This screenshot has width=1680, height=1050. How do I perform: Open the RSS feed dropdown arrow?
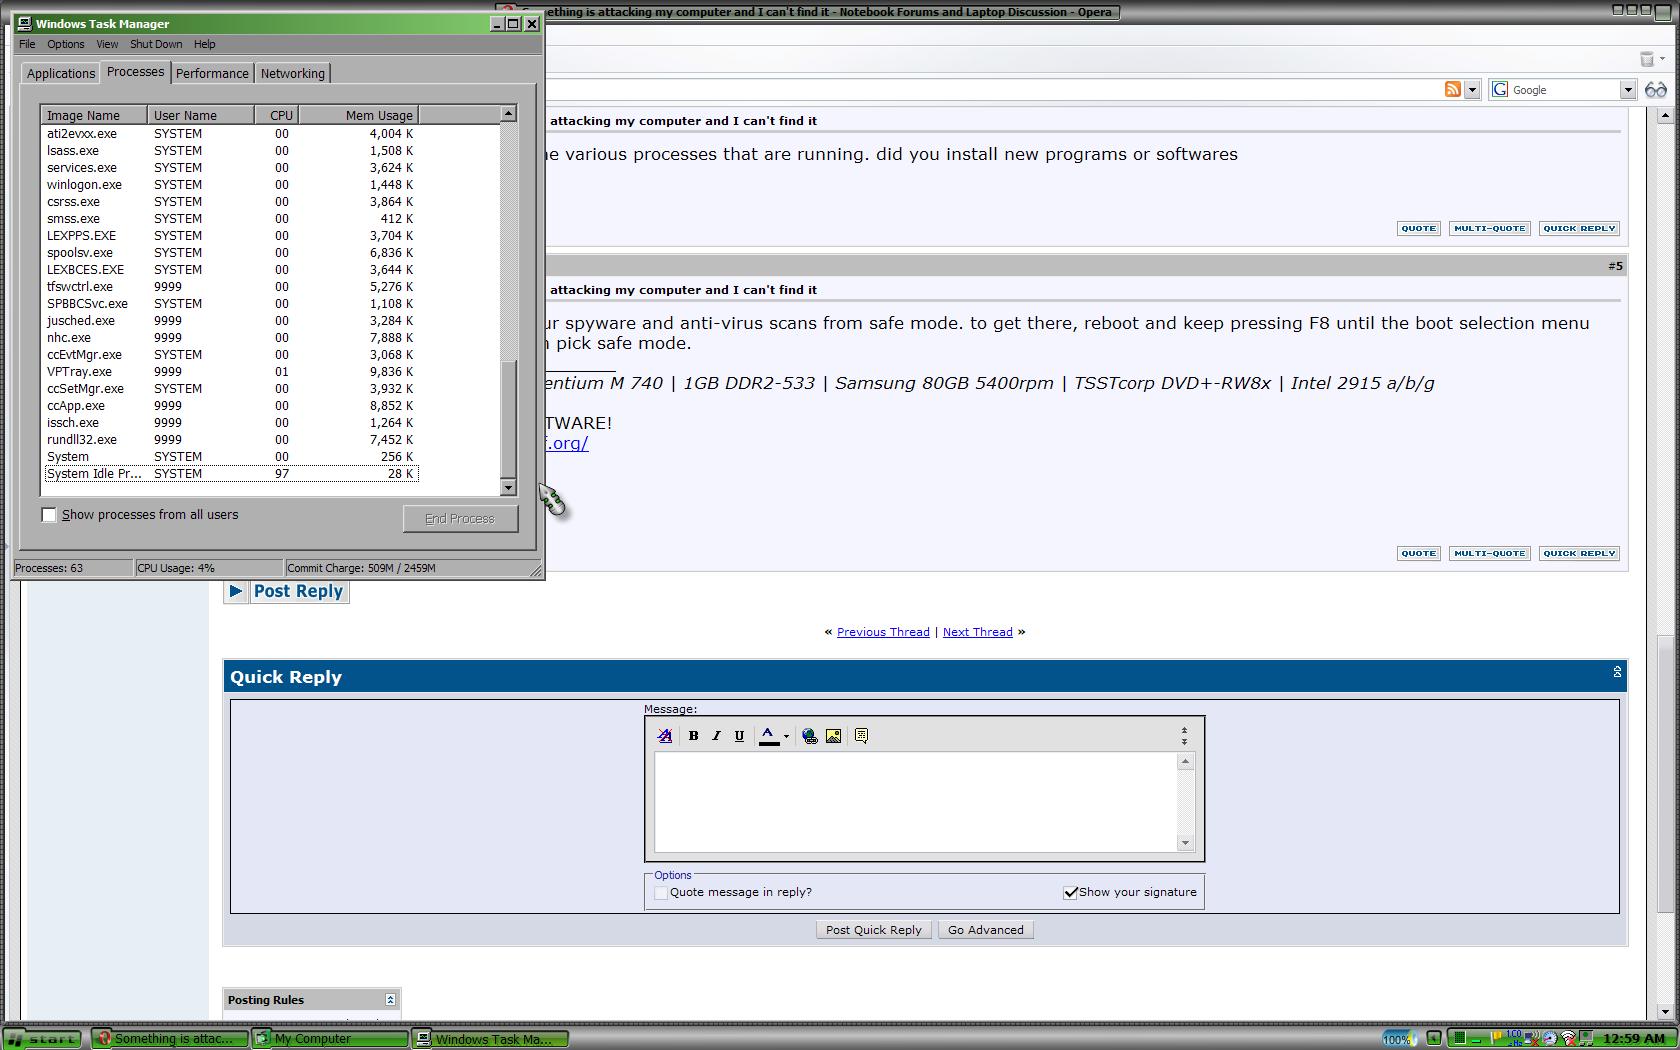(1472, 90)
